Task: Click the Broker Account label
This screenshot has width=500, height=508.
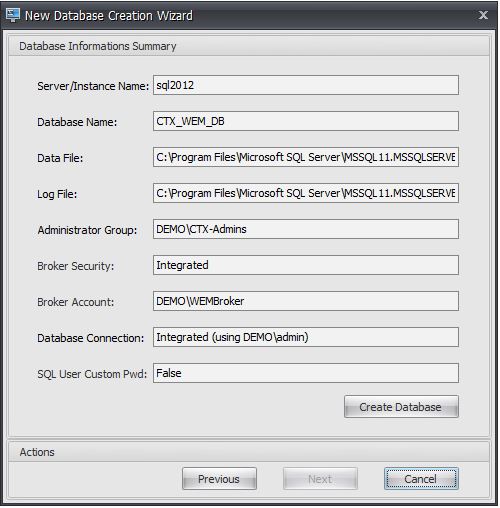Action: pyautogui.click(x=75, y=302)
